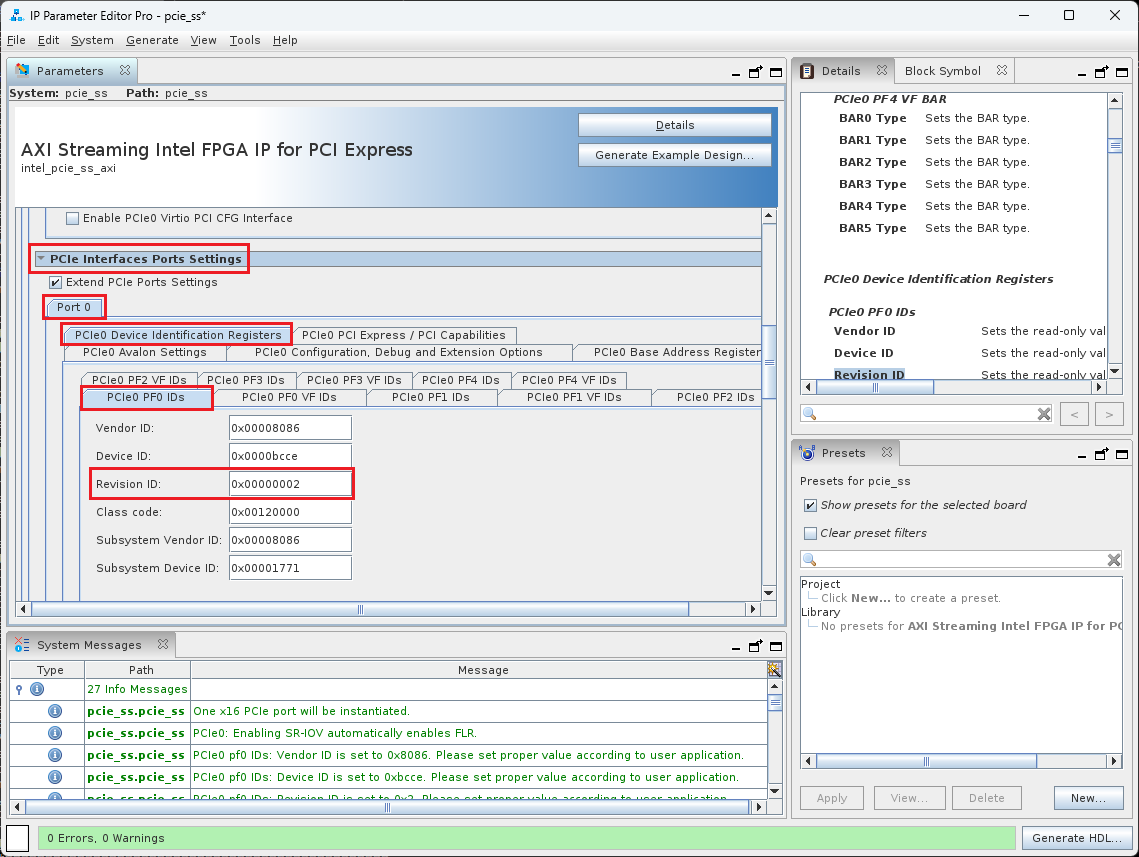Click the System Messages filter icon
The height and width of the screenshot is (857, 1139).
[x=774, y=669]
